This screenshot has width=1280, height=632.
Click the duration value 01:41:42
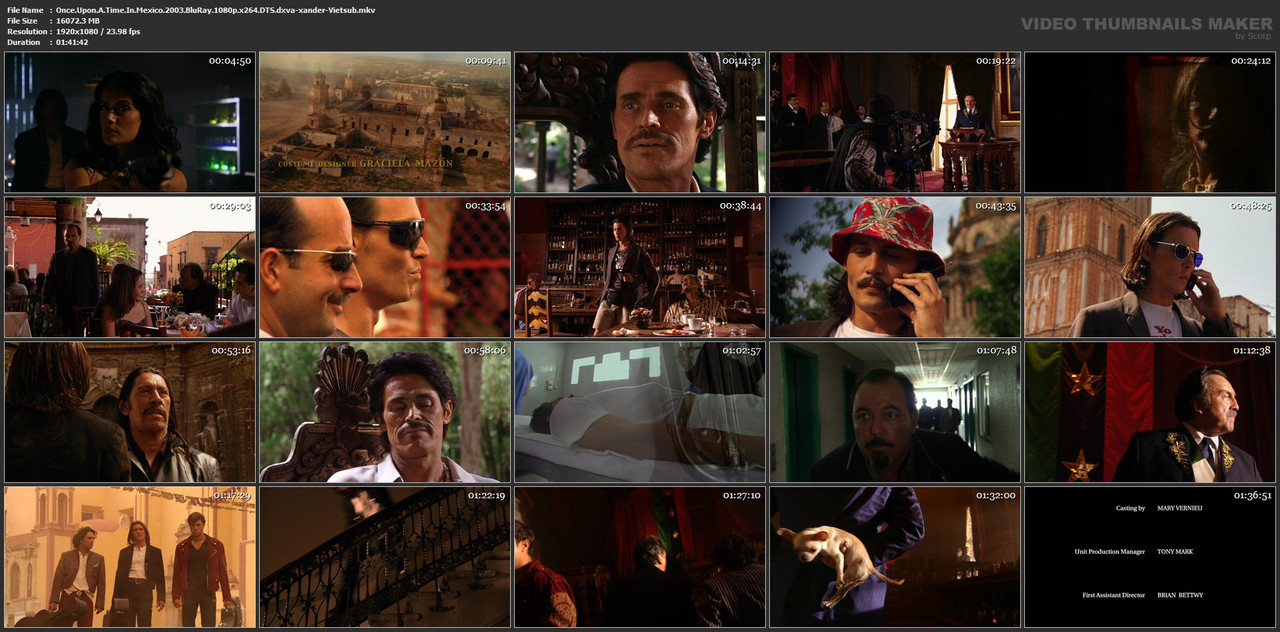click(x=72, y=42)
